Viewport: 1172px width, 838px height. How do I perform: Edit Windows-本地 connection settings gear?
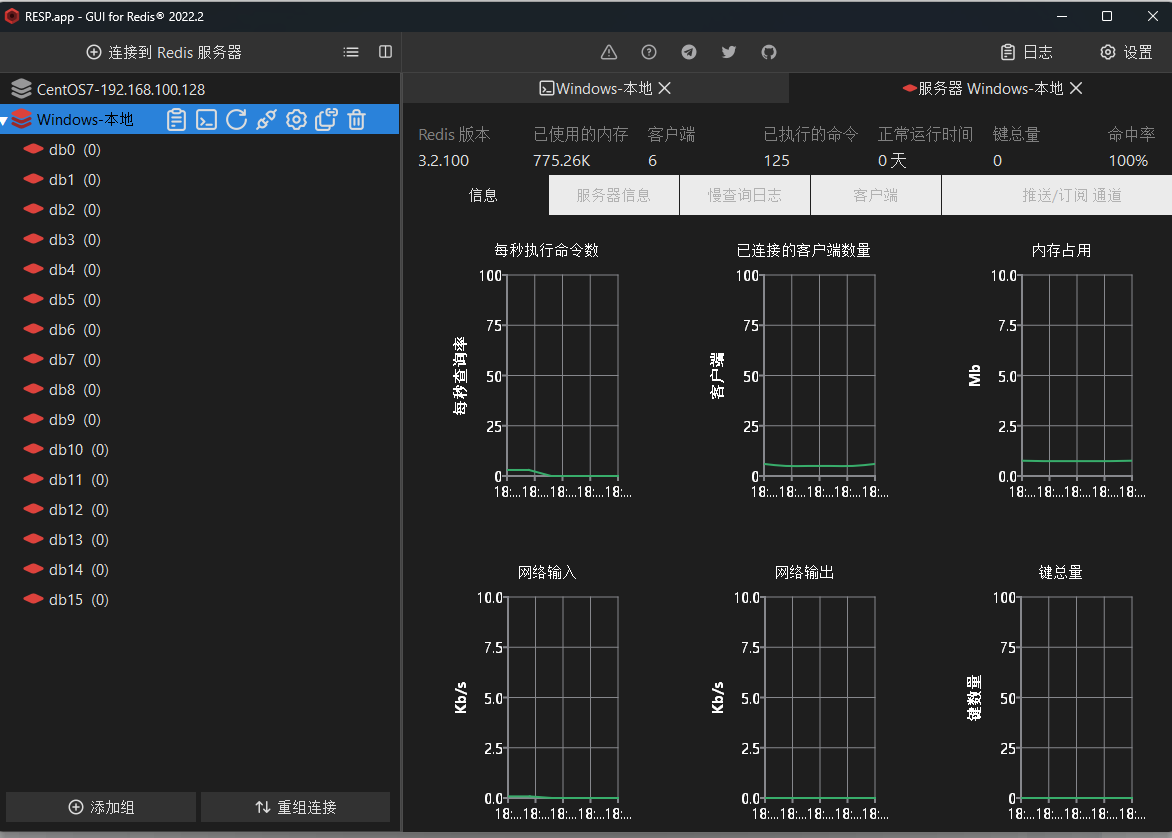pyautogui.click(x=297, y=120)
